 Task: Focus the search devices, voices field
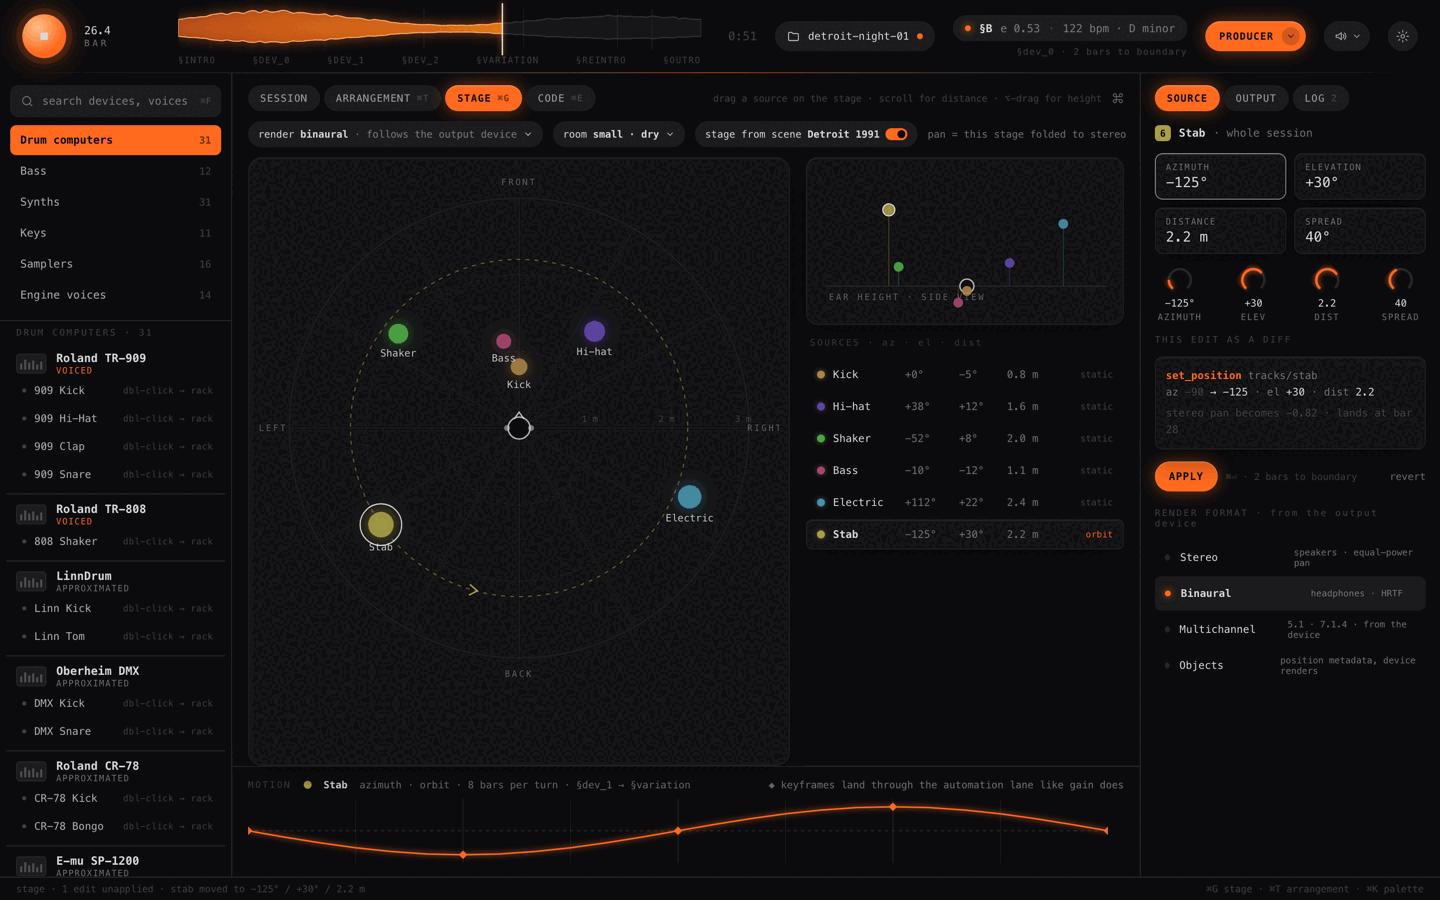115,101
